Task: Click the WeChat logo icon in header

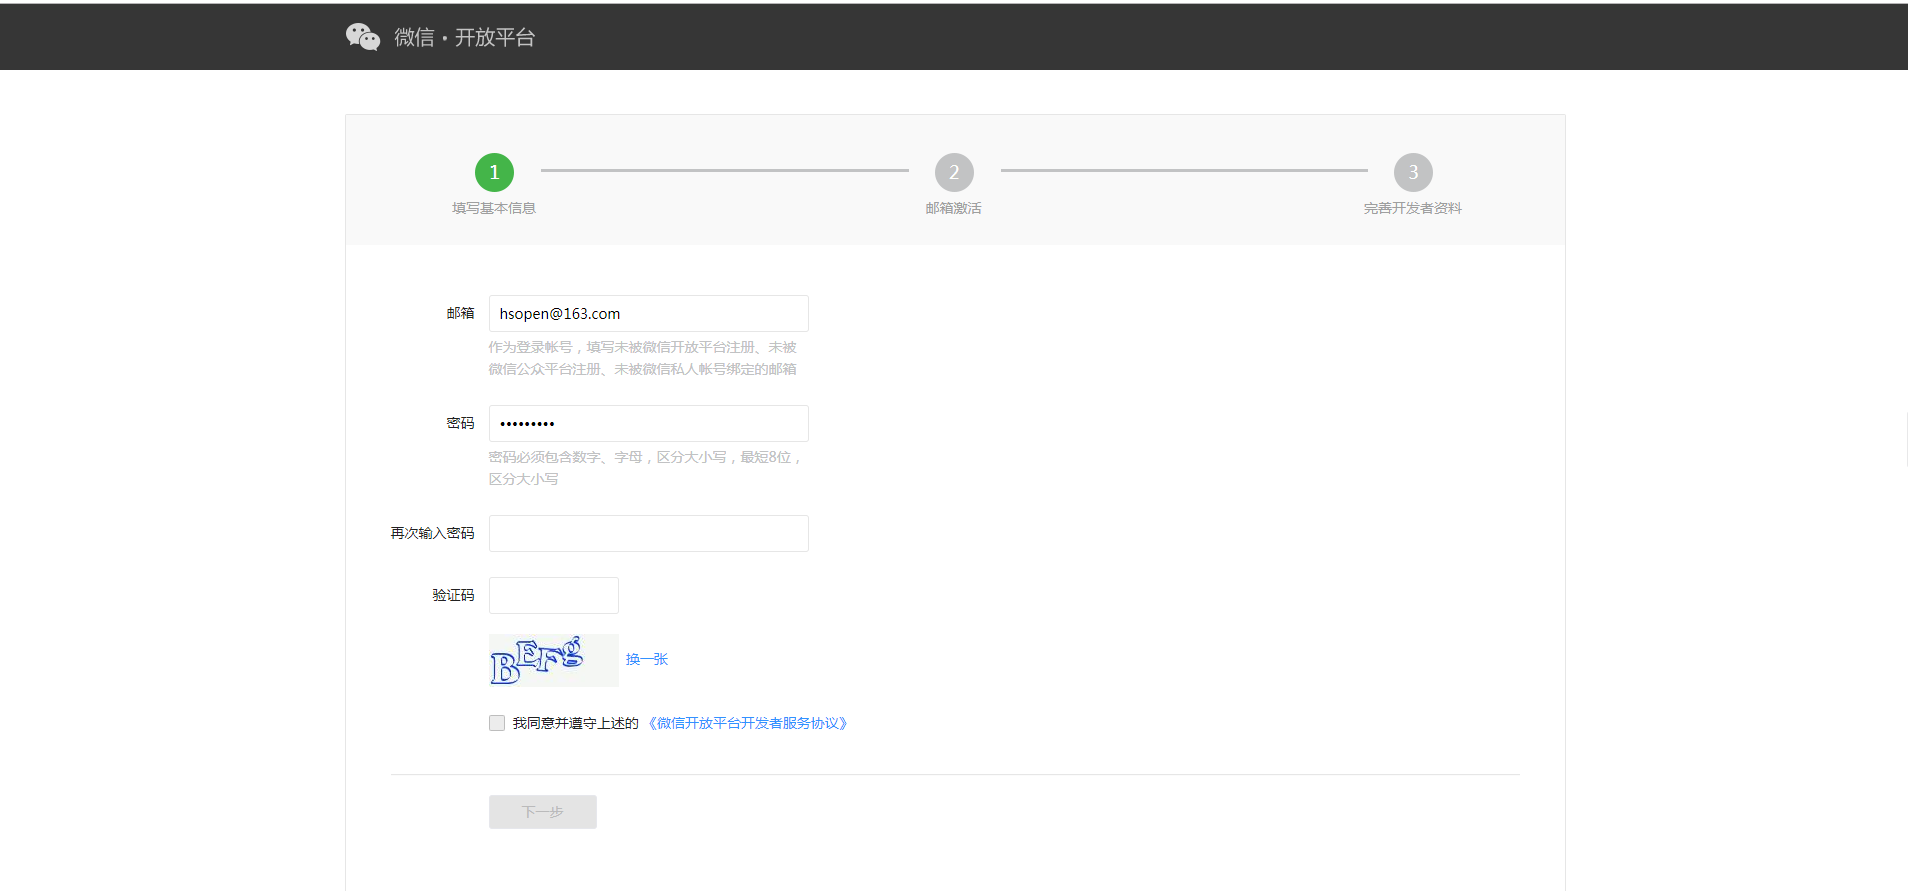Action: (x=363, y=37)
